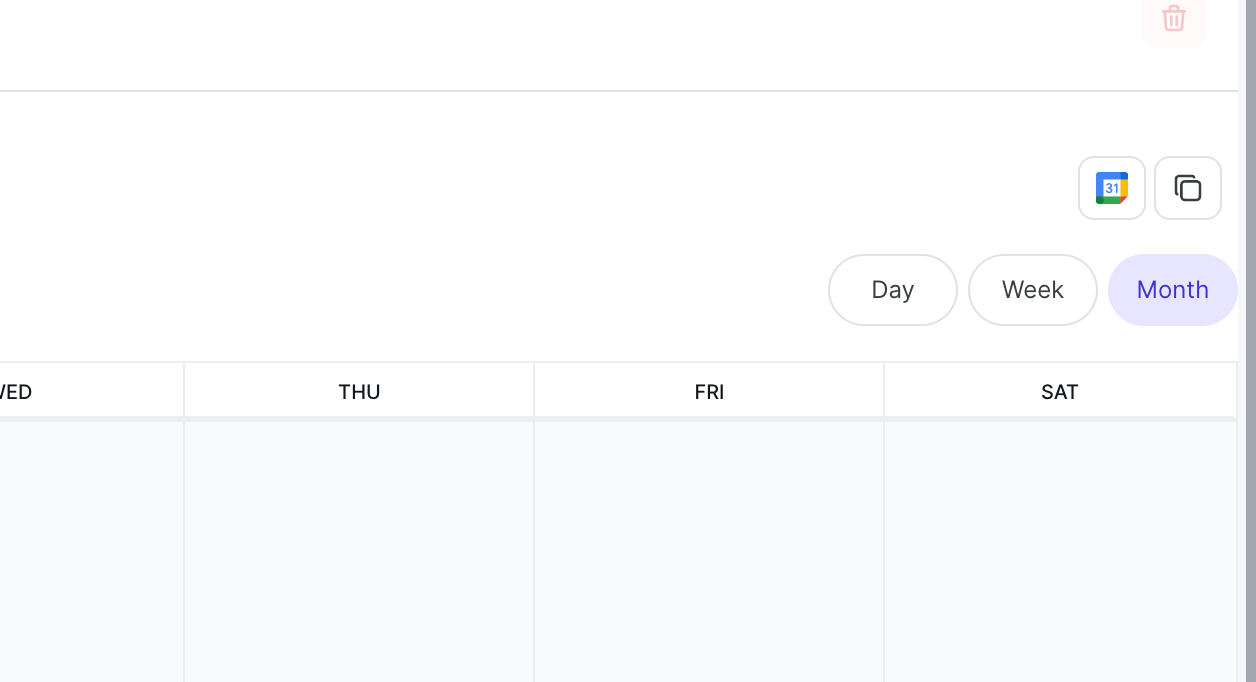Open the Google Calendar sync icon
The image size is (1256, 682).
(x=1112, y=188)
